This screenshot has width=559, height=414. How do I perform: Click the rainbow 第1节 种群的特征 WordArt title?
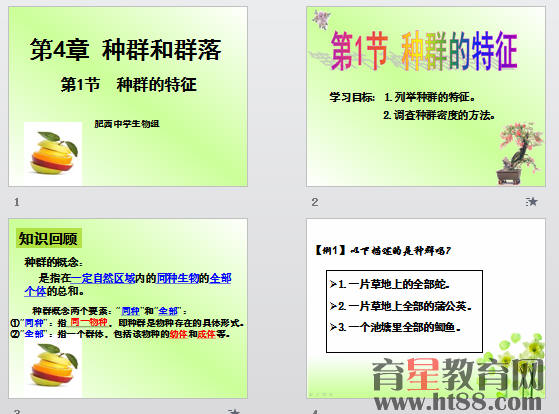(424, 51)
